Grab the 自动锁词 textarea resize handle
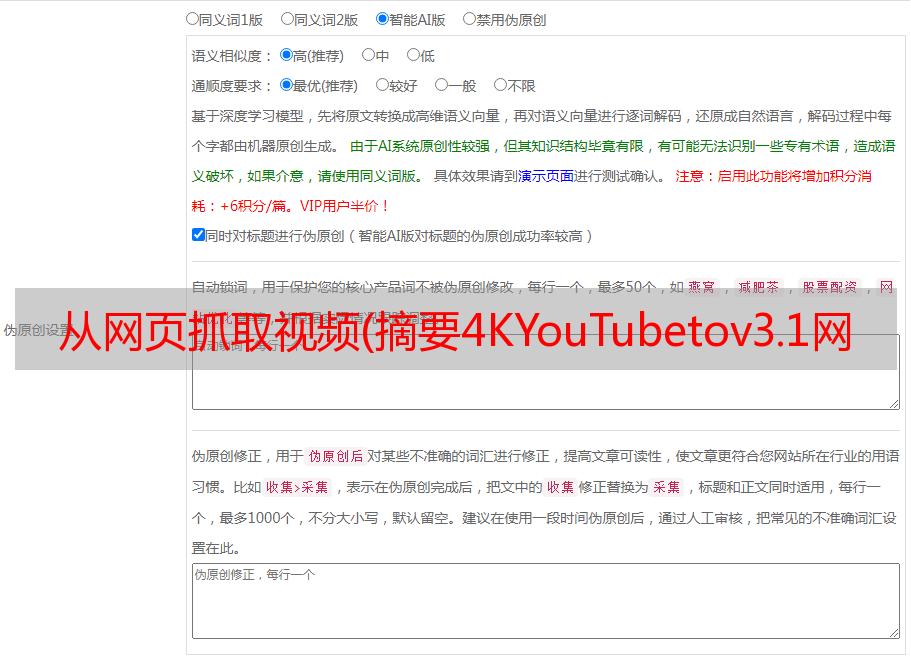This screenshot has height=658, width=911. (894, 404)
